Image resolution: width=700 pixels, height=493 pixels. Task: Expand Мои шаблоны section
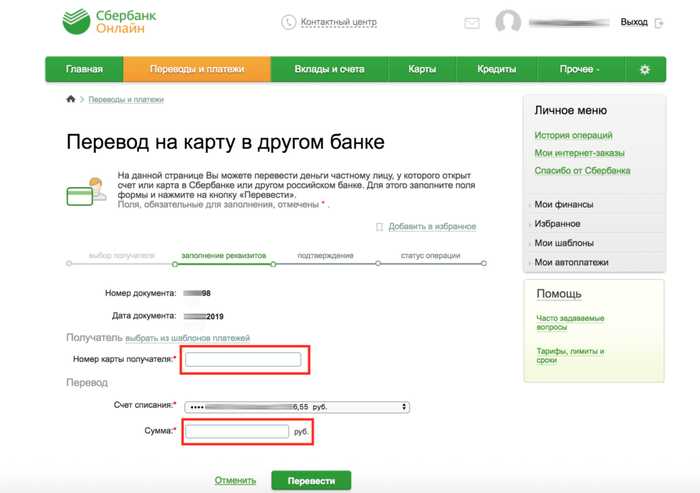(564, 243)
